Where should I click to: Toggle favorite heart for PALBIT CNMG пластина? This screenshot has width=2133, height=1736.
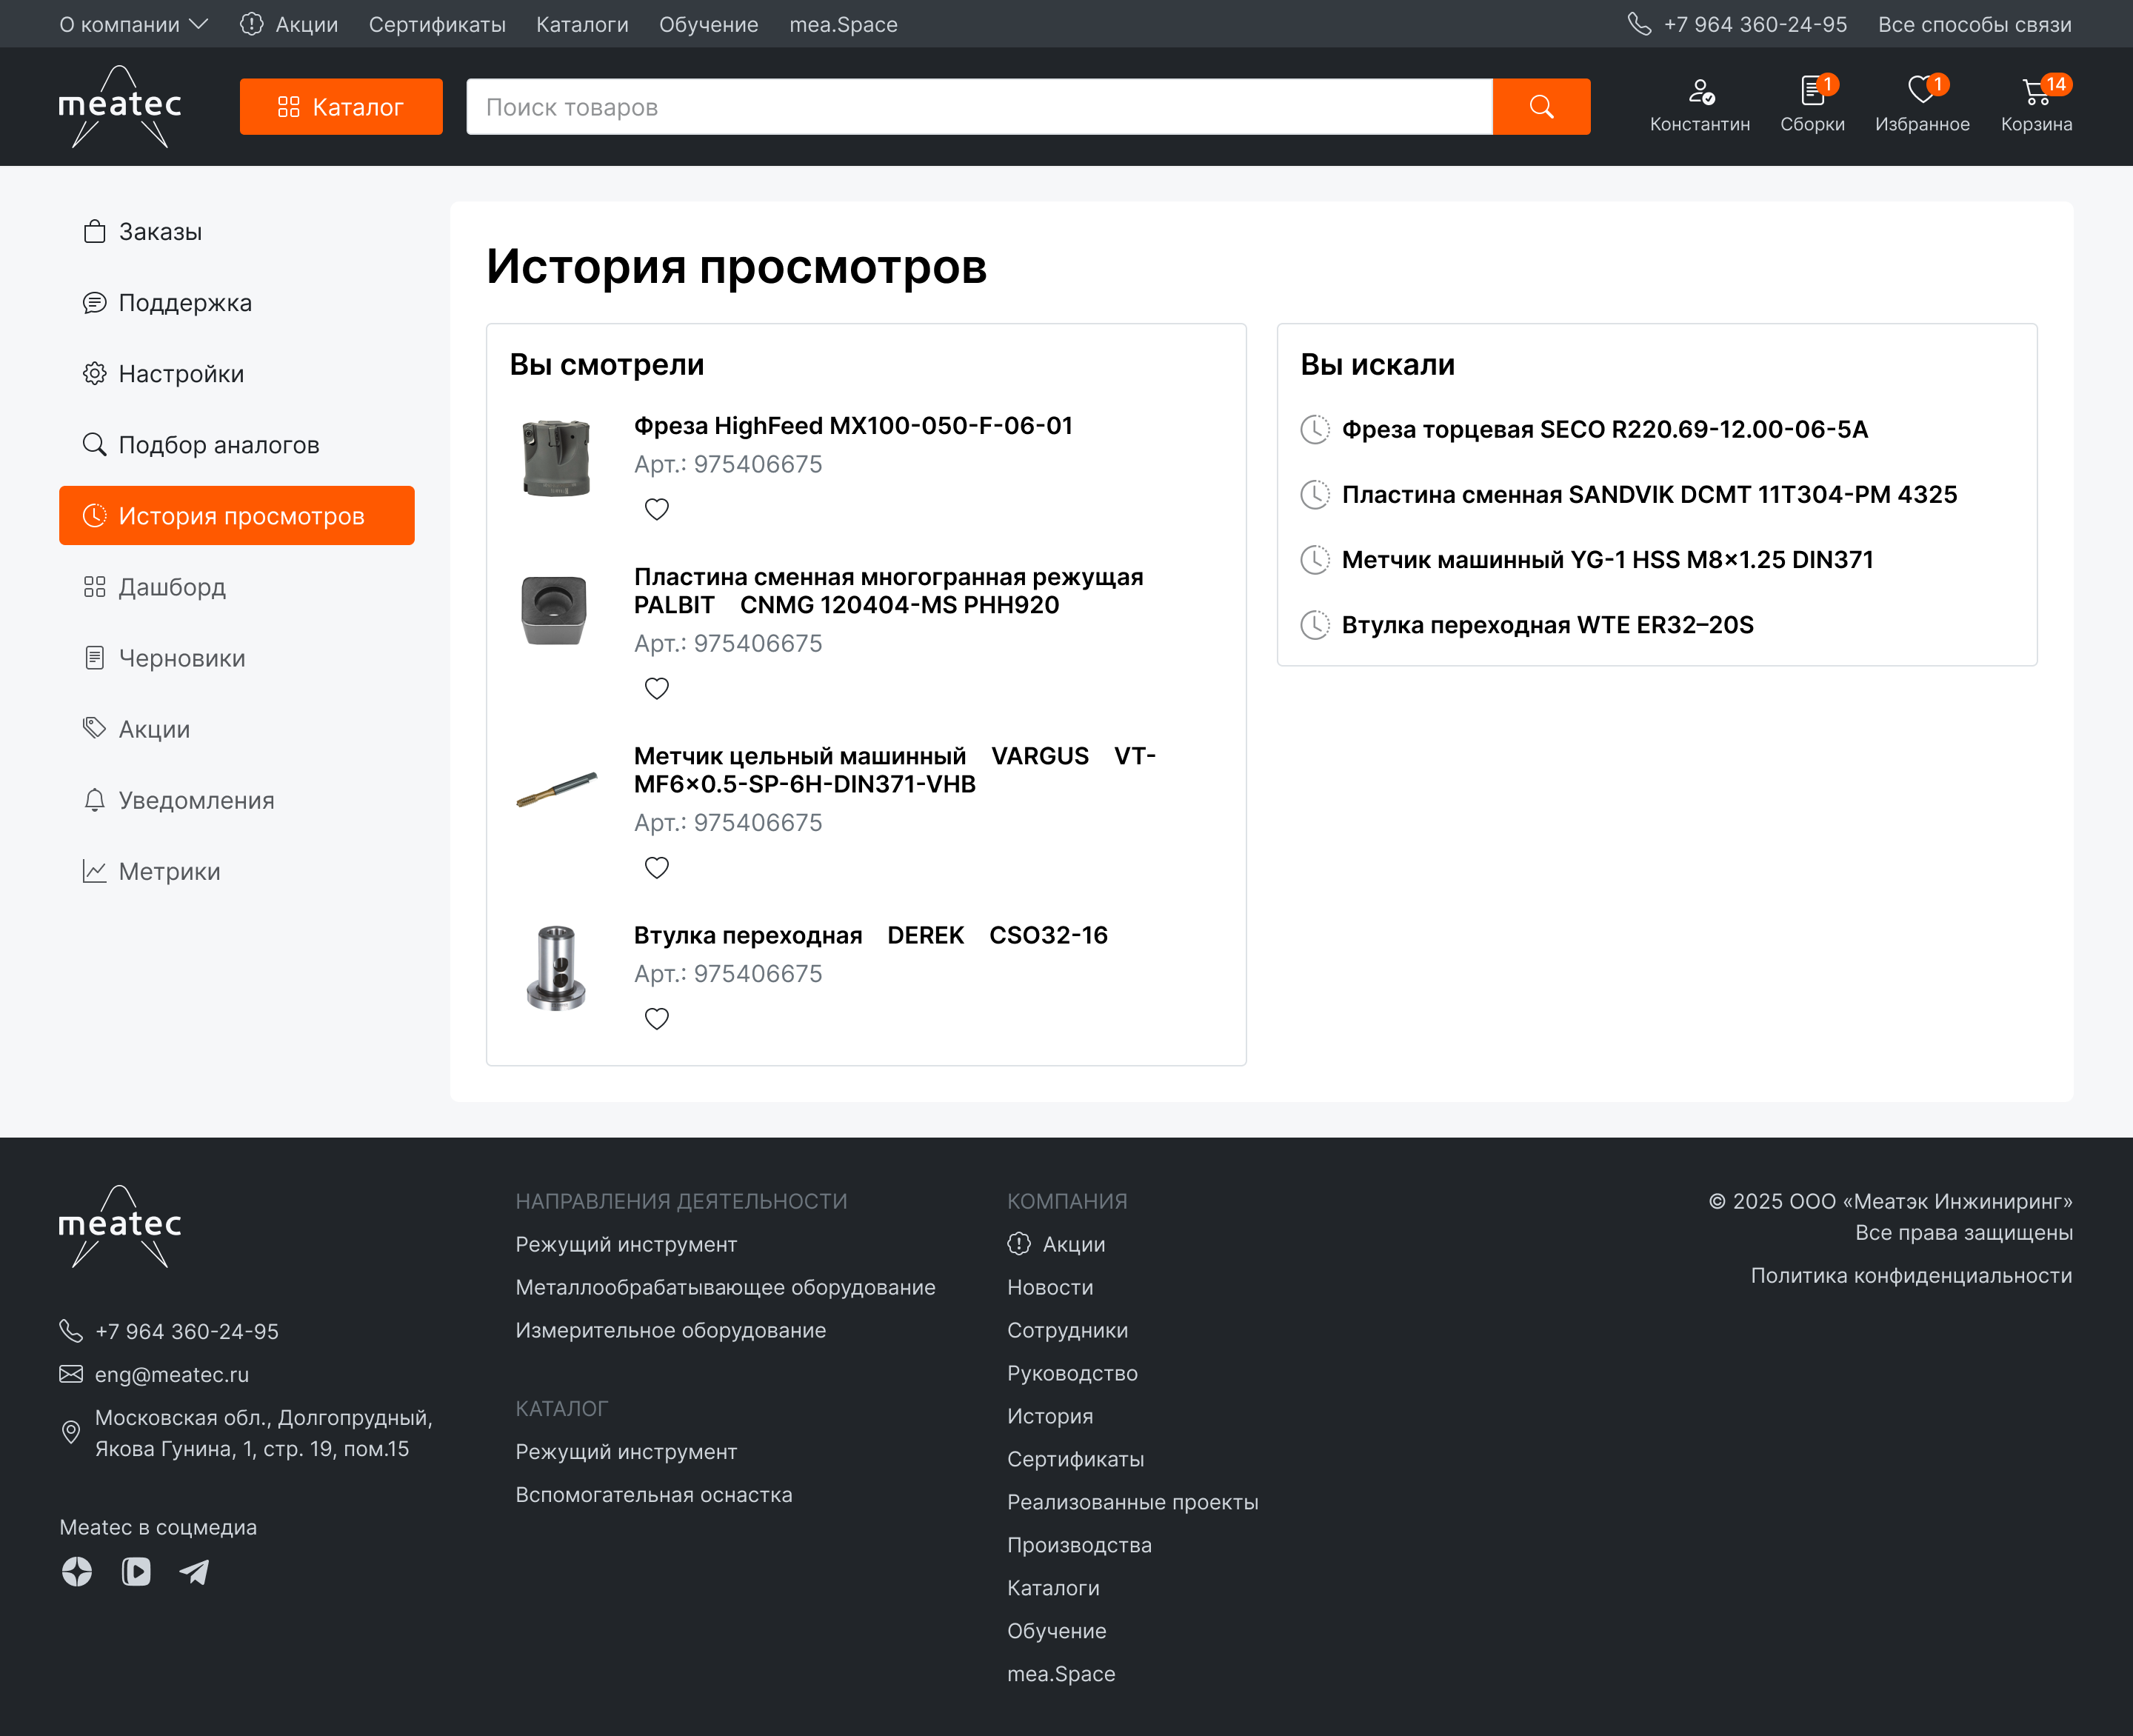[x=657, y=688]
